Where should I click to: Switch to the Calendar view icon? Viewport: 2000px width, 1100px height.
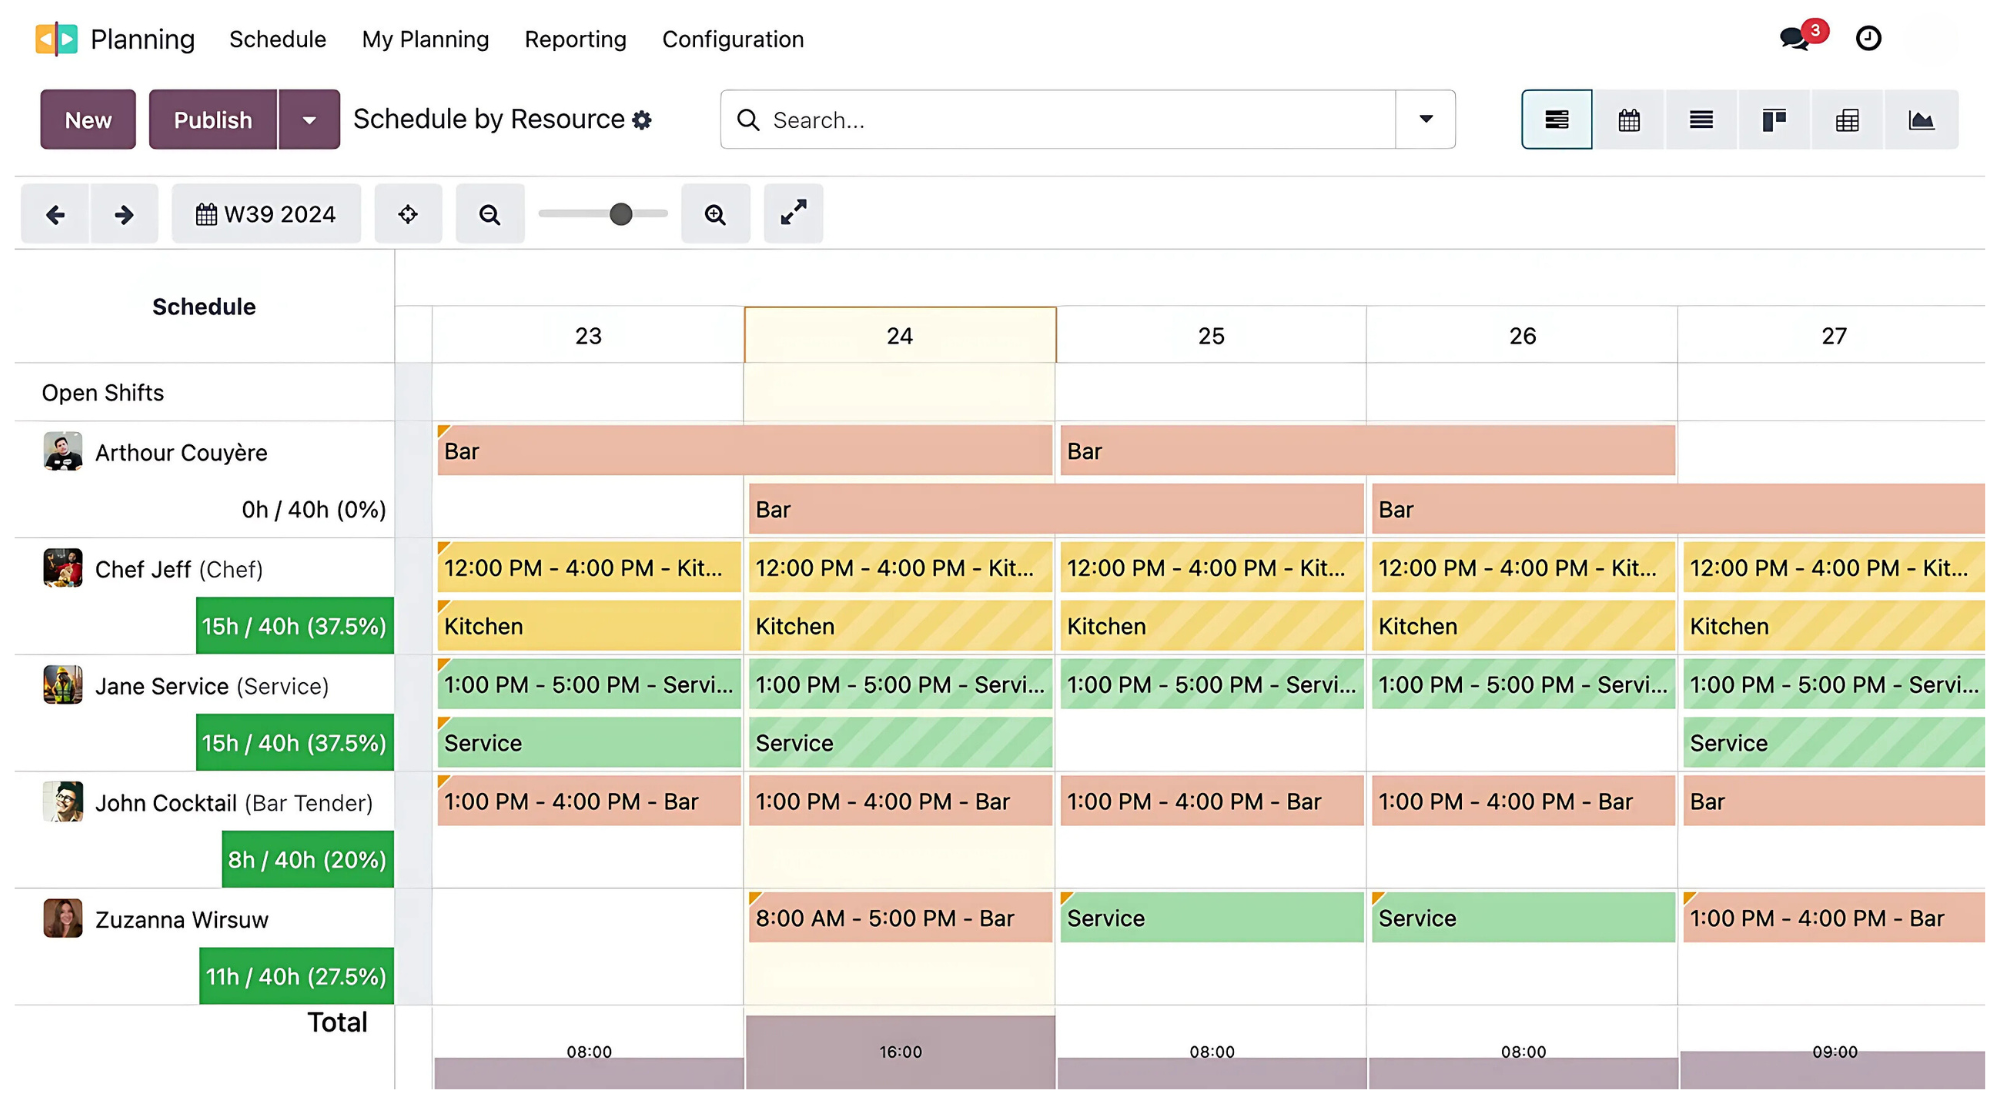click(x=1629, y=120)
